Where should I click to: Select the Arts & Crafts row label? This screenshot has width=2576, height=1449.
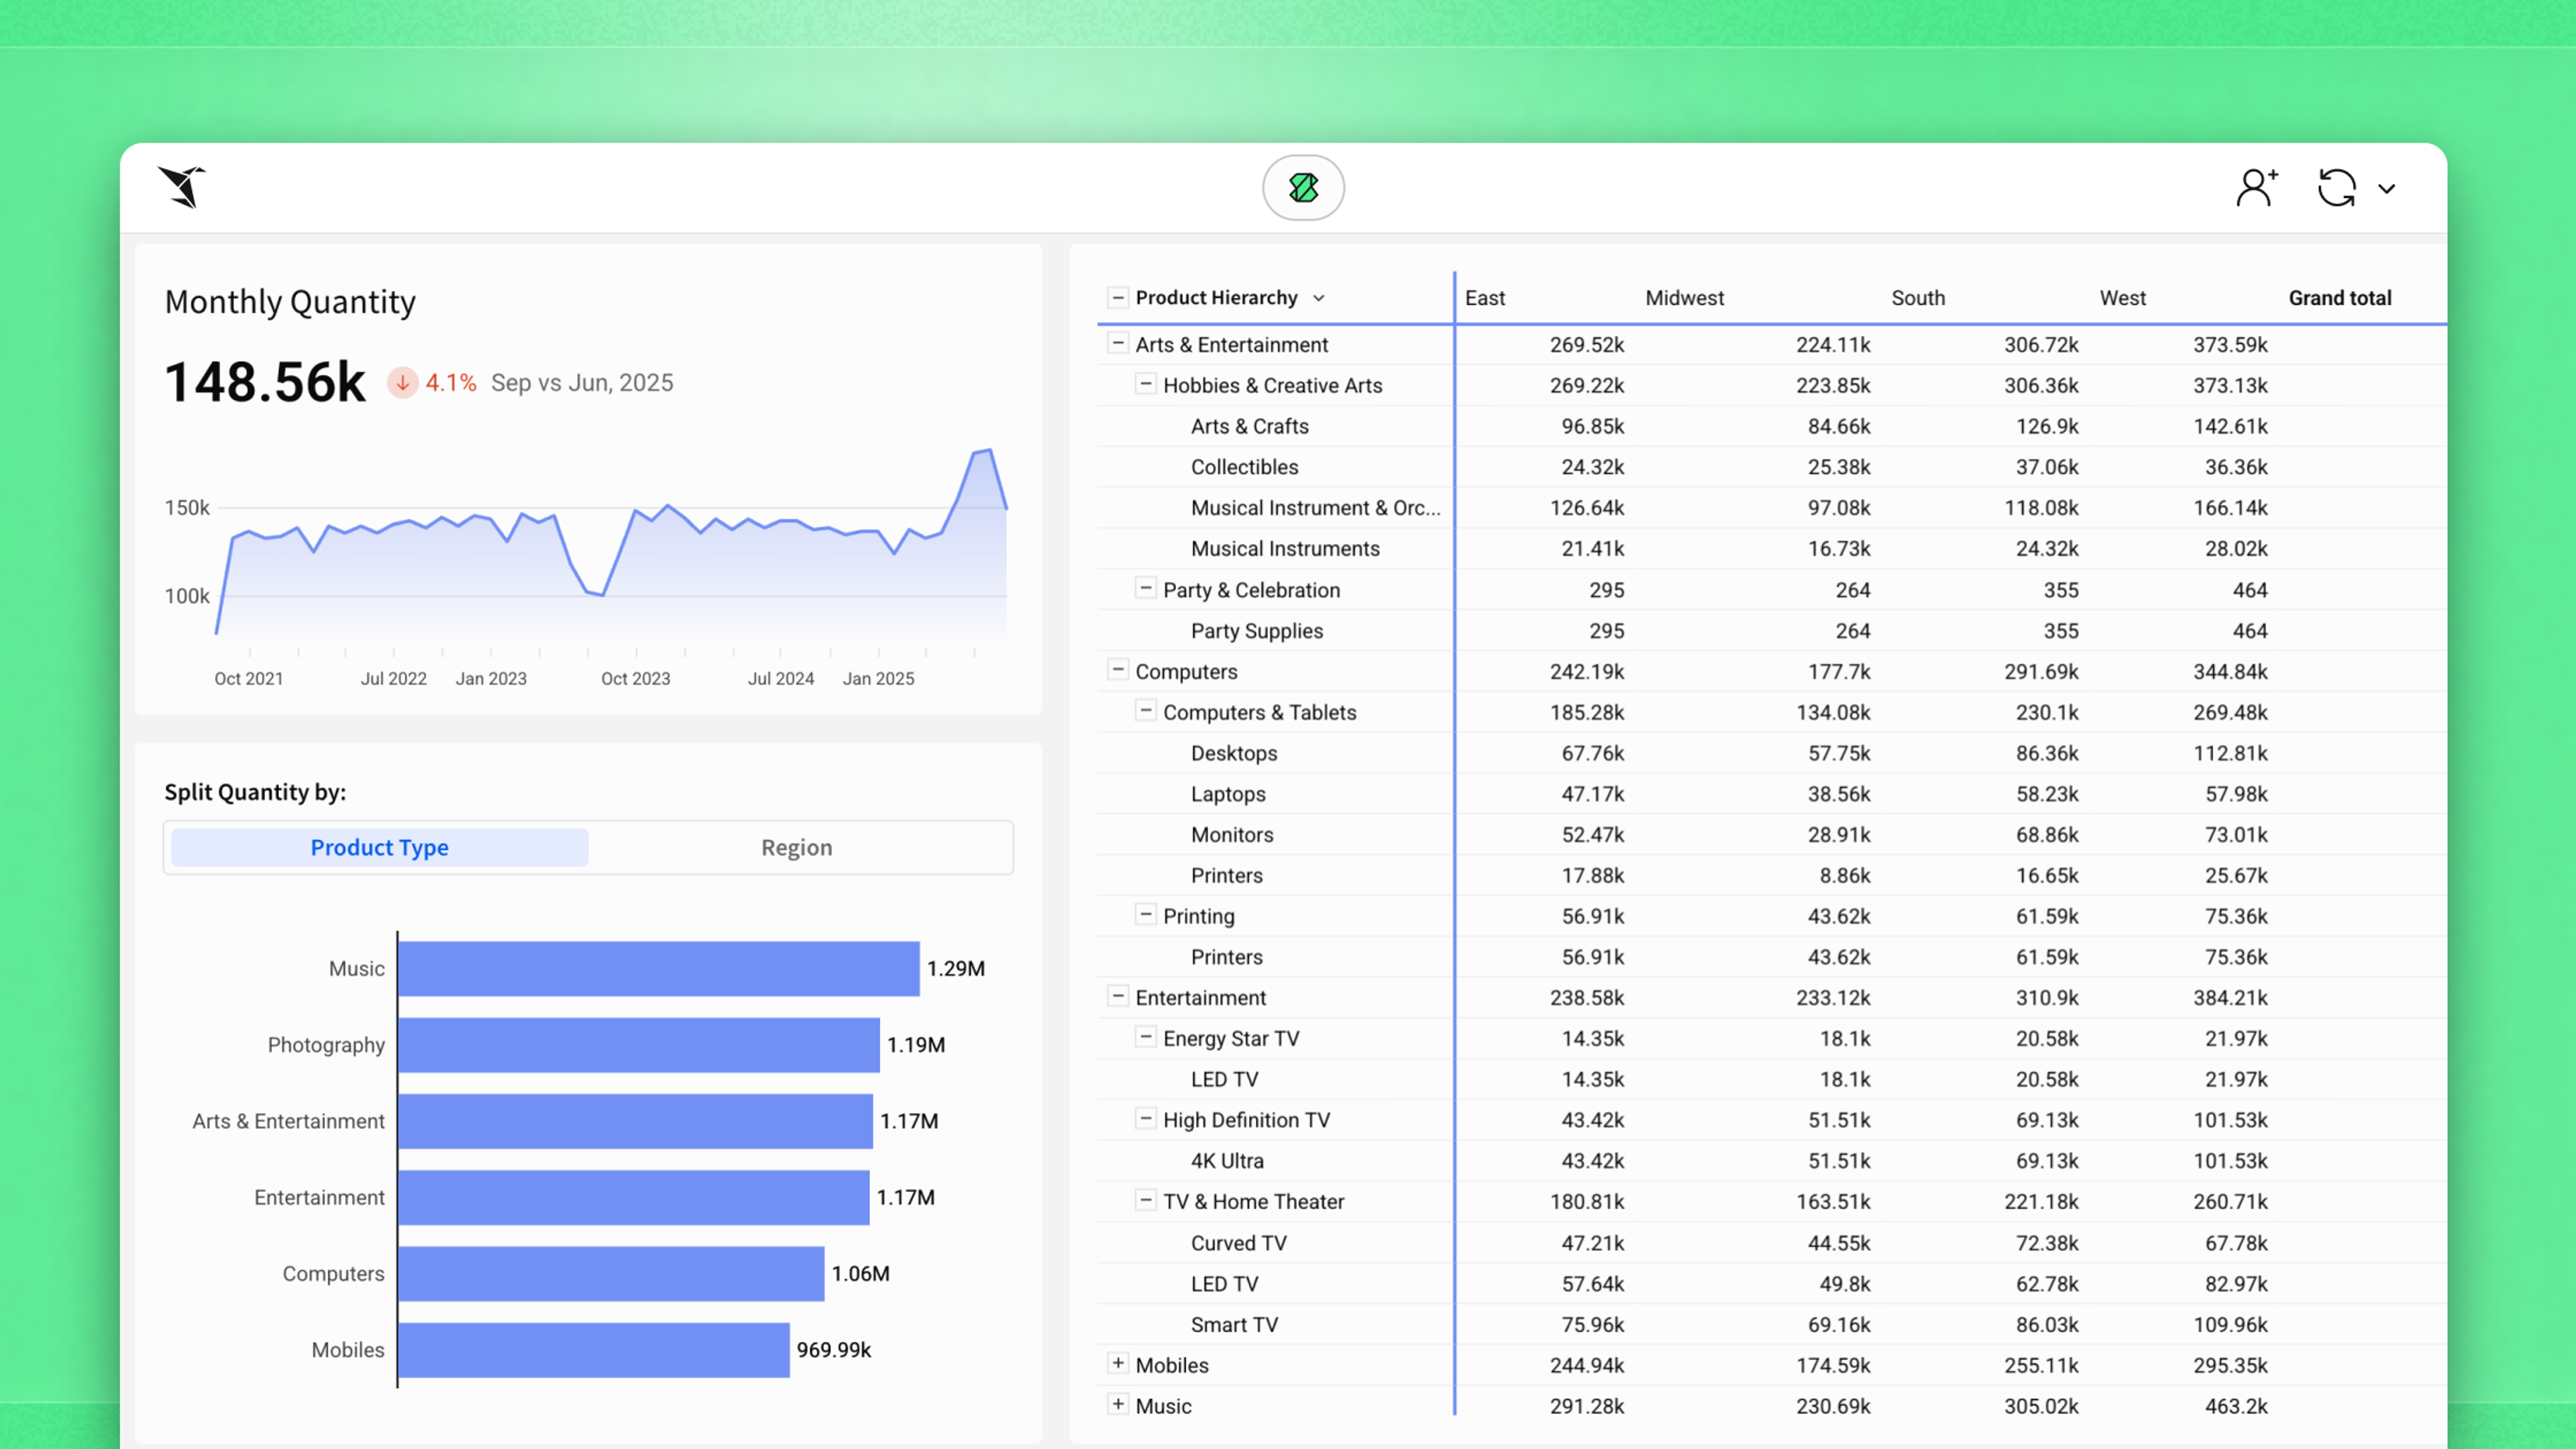click(1249, 426)
